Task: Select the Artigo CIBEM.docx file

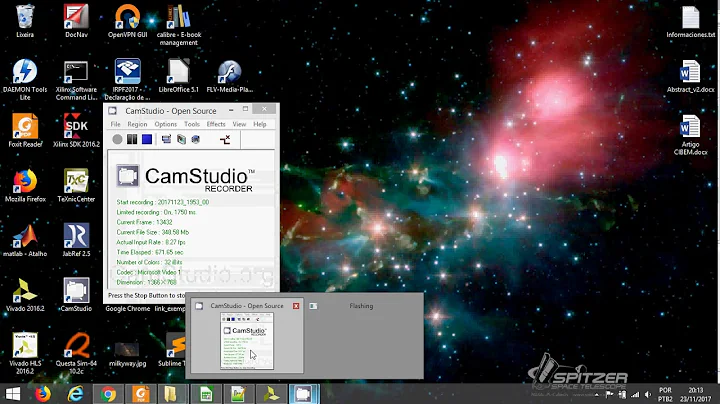Action: [x=690, y=135]
